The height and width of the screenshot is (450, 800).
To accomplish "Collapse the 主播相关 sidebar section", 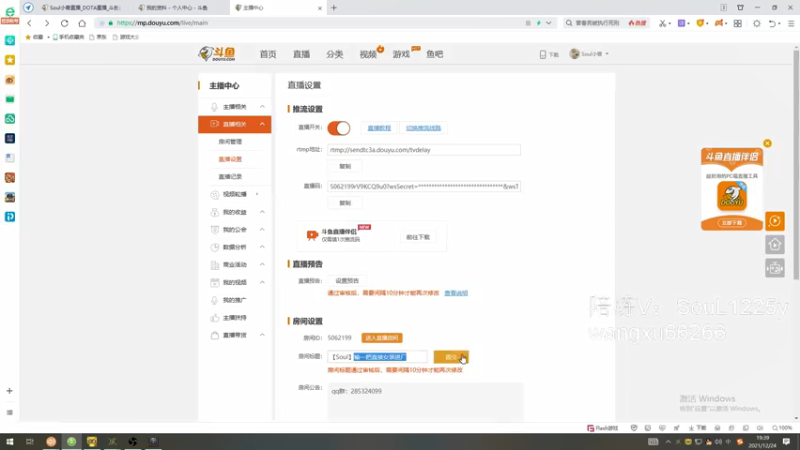I will (x=235, y=107).
